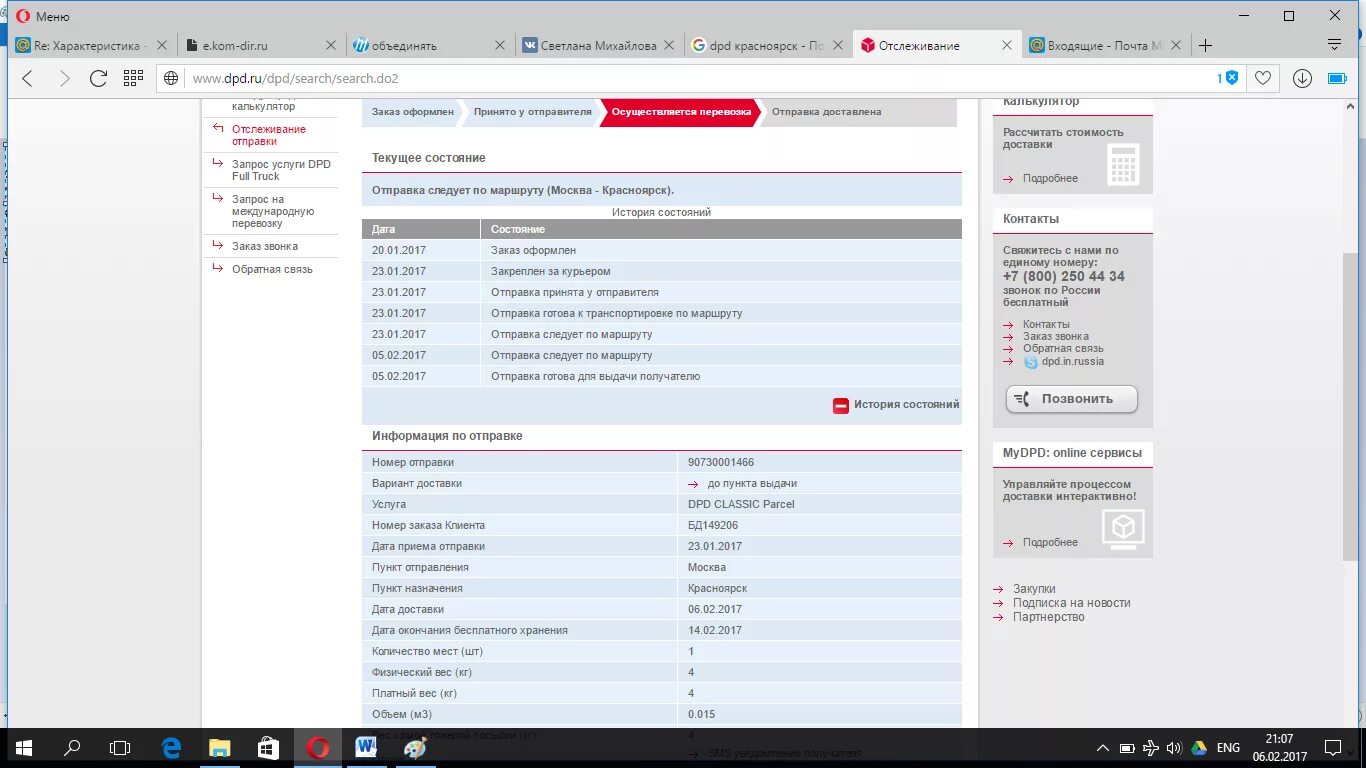Open Windows Store from taskbar
This screenshot has width=1366, height=768.
[268, 747]
